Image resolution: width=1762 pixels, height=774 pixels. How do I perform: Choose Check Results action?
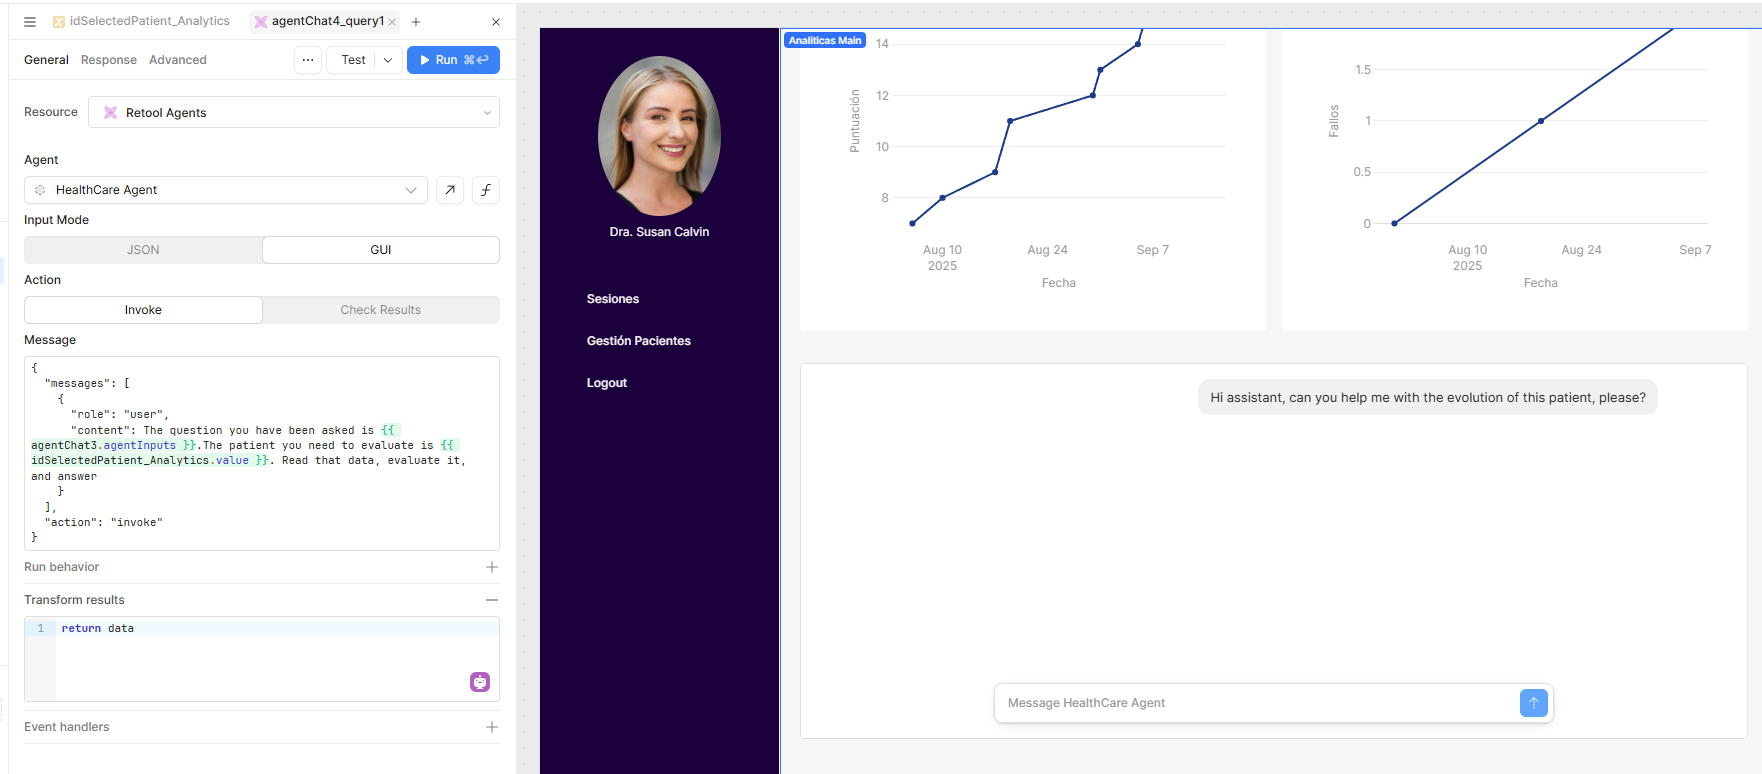point(380,310)
